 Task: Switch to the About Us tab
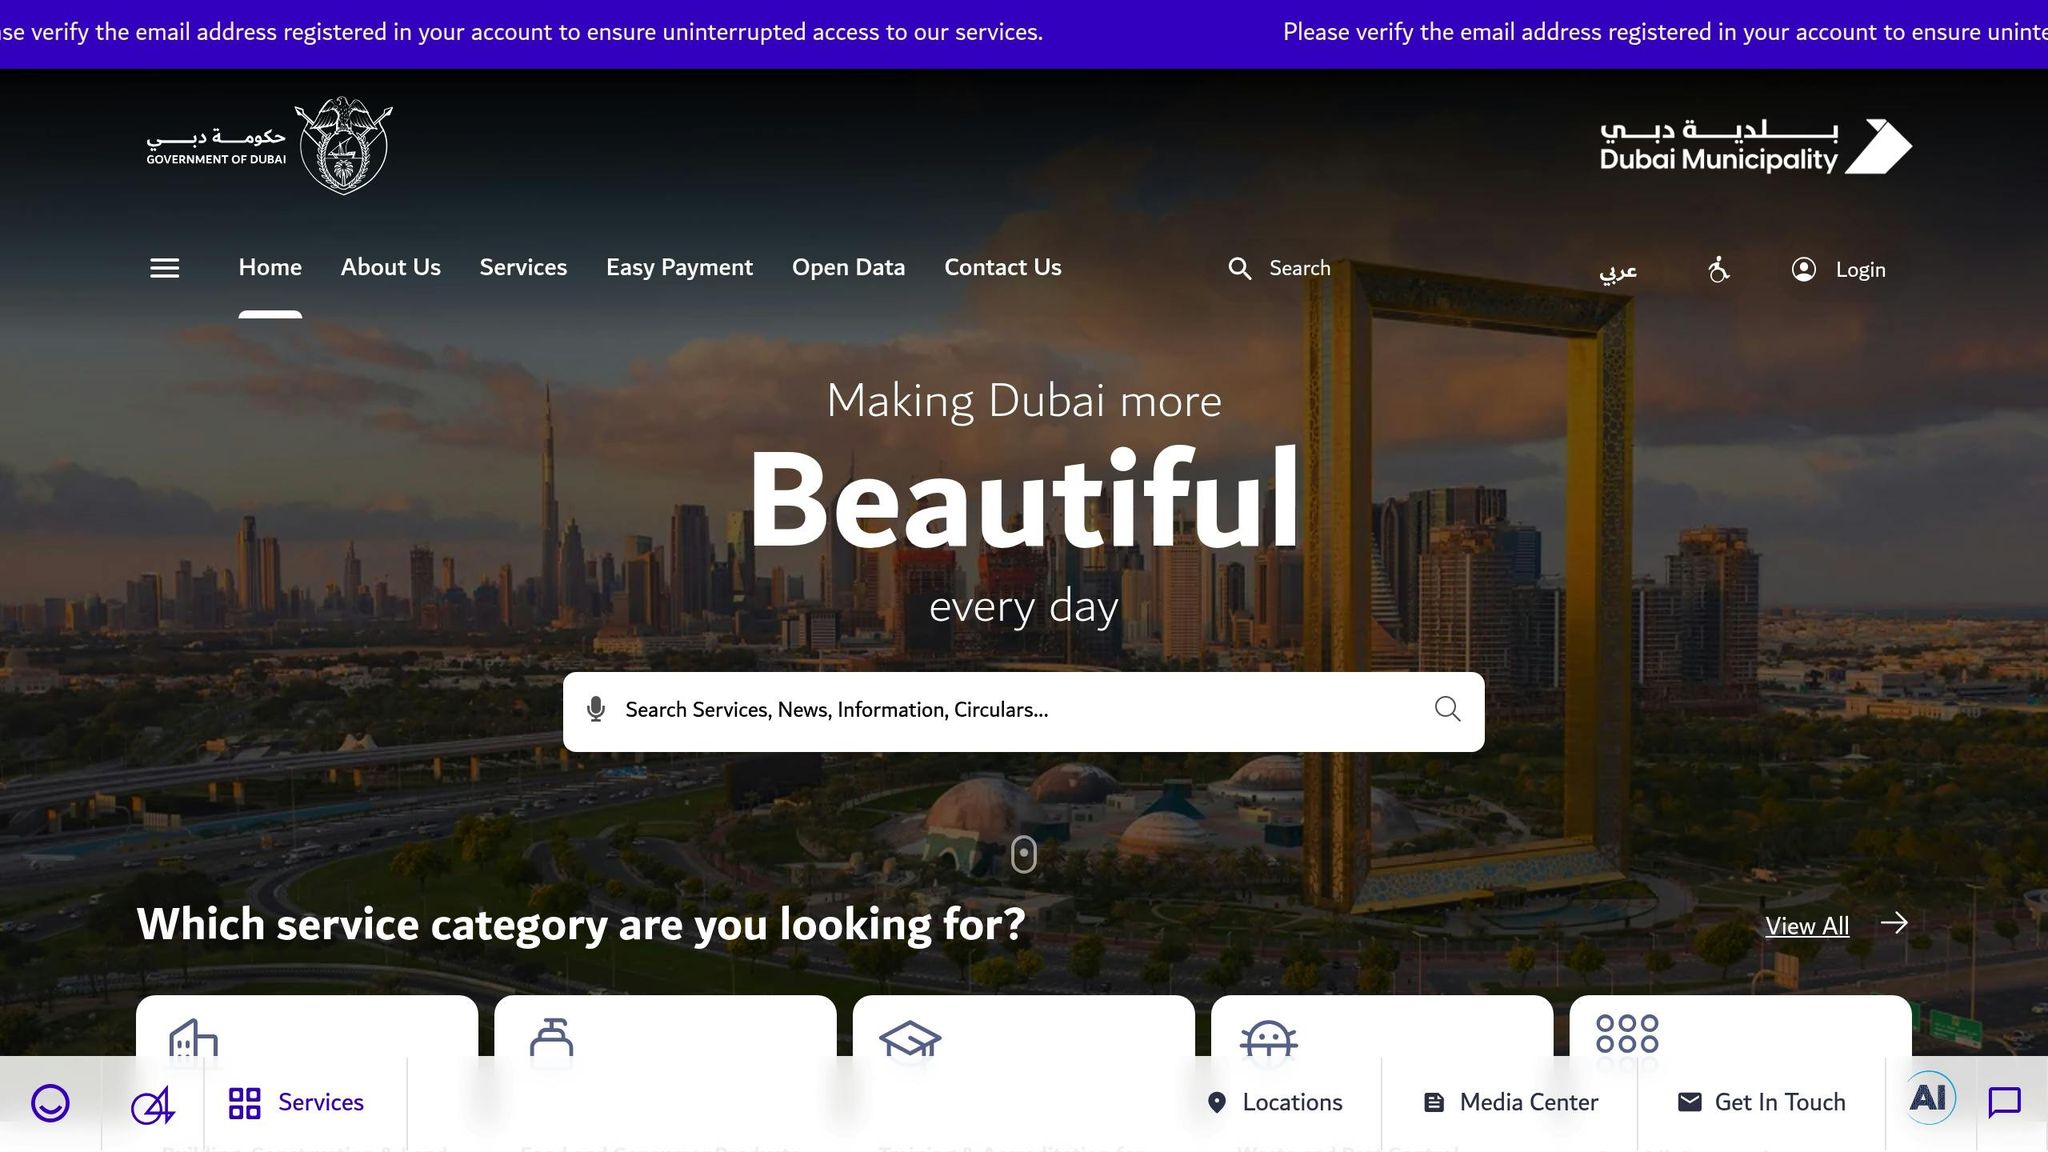coord(390,267)
